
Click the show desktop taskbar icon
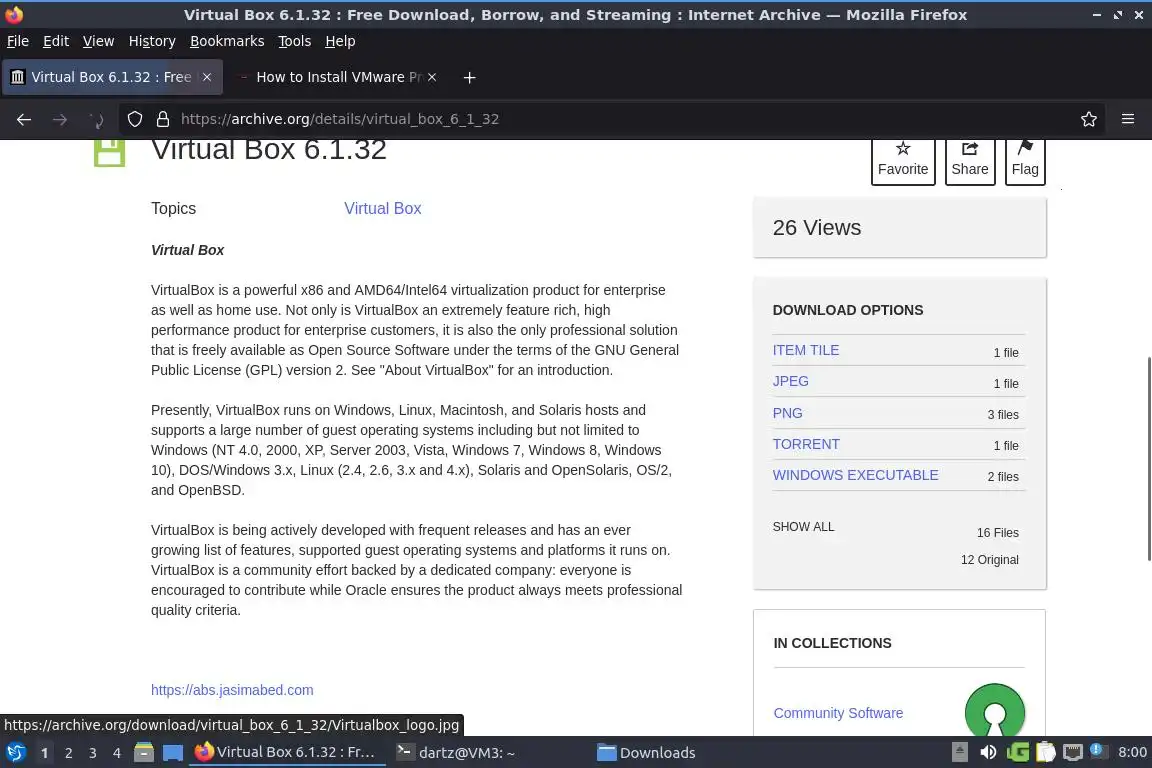173,753
